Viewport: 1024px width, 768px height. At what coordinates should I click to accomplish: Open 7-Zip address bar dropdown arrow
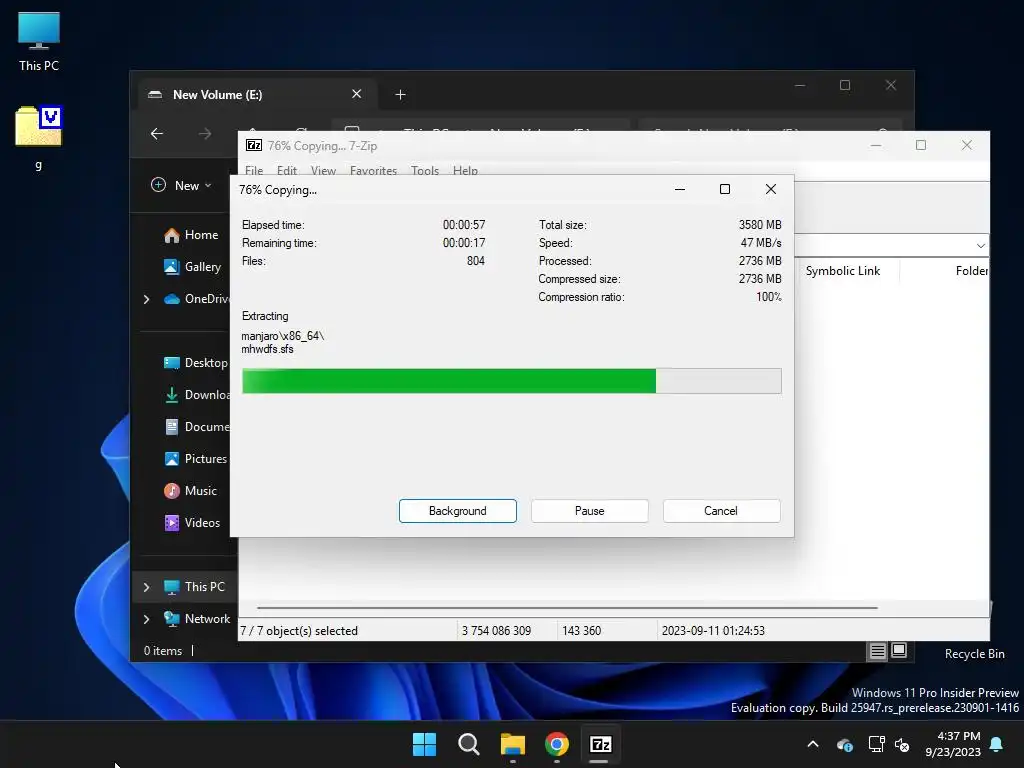point(980,246)
